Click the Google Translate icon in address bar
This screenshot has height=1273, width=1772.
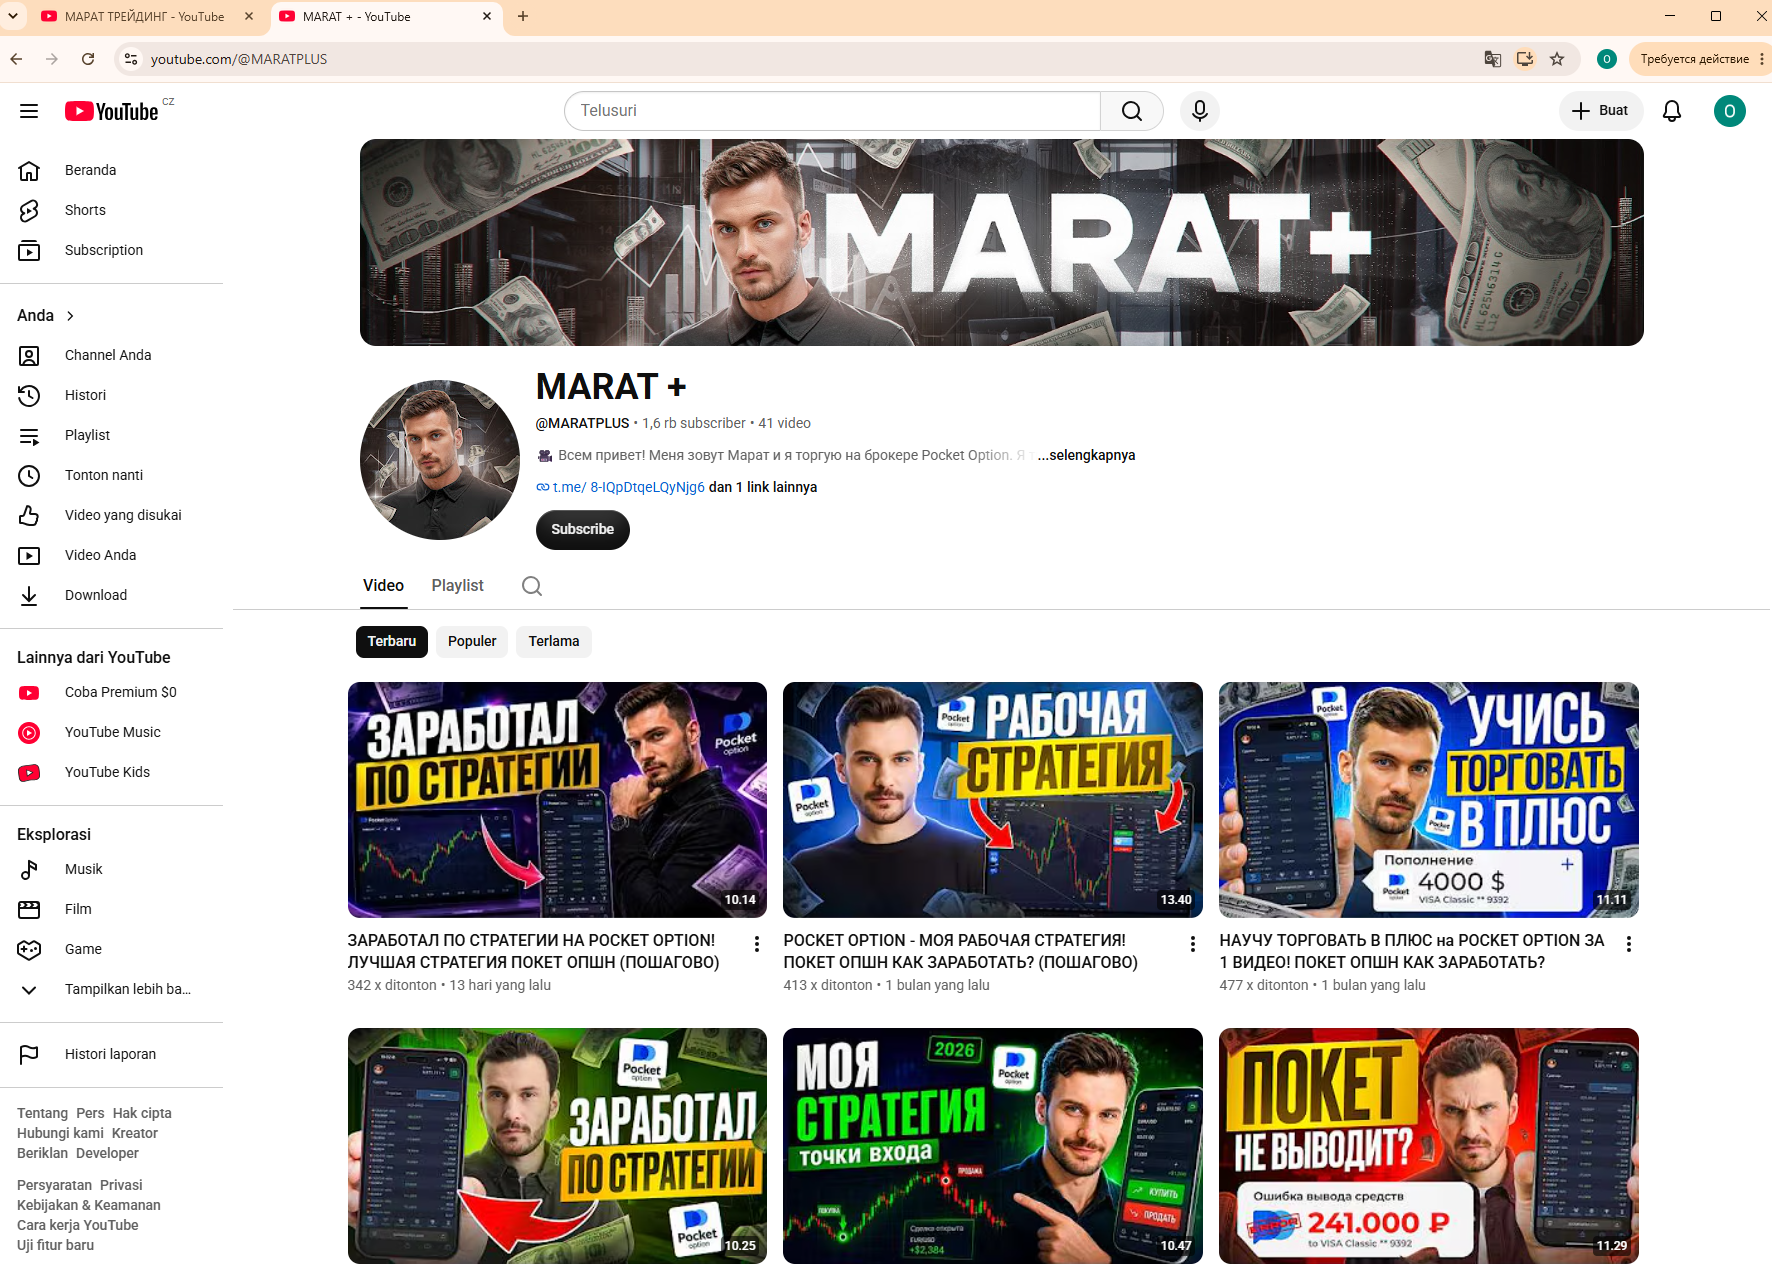coord(1493,59)
